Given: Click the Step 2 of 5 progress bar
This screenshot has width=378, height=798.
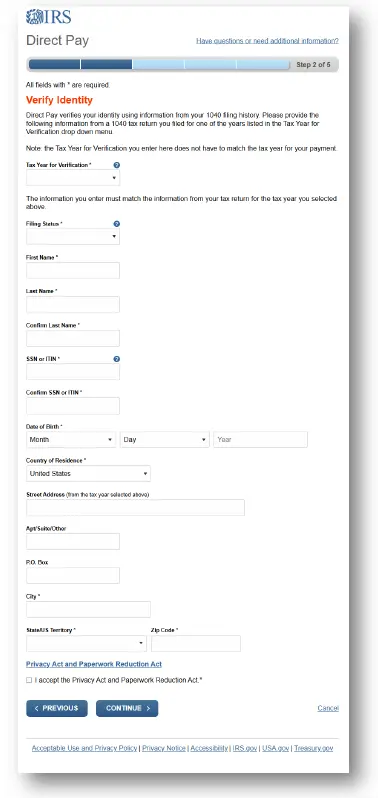Looking at the screenshot, I should click(x=183, y=65).
